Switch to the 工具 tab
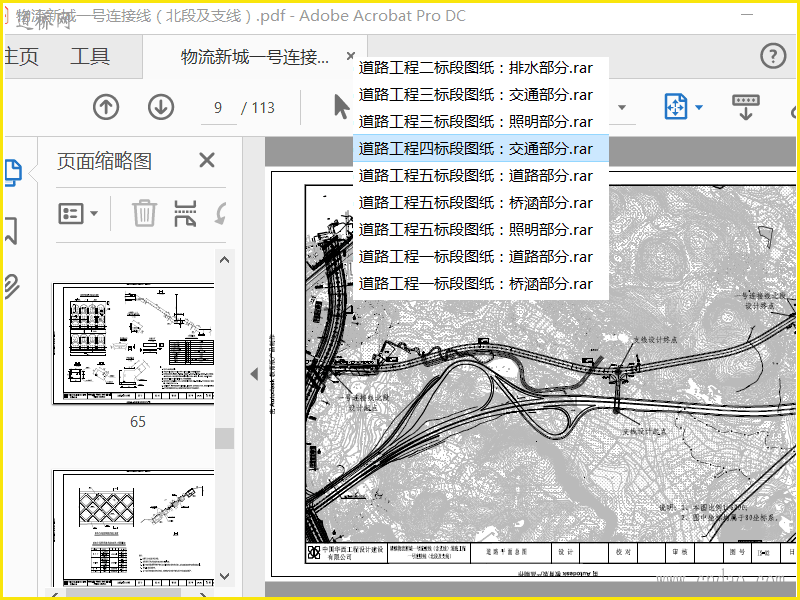The width and height of the screenshot is (800, 600). coord(90,57)
